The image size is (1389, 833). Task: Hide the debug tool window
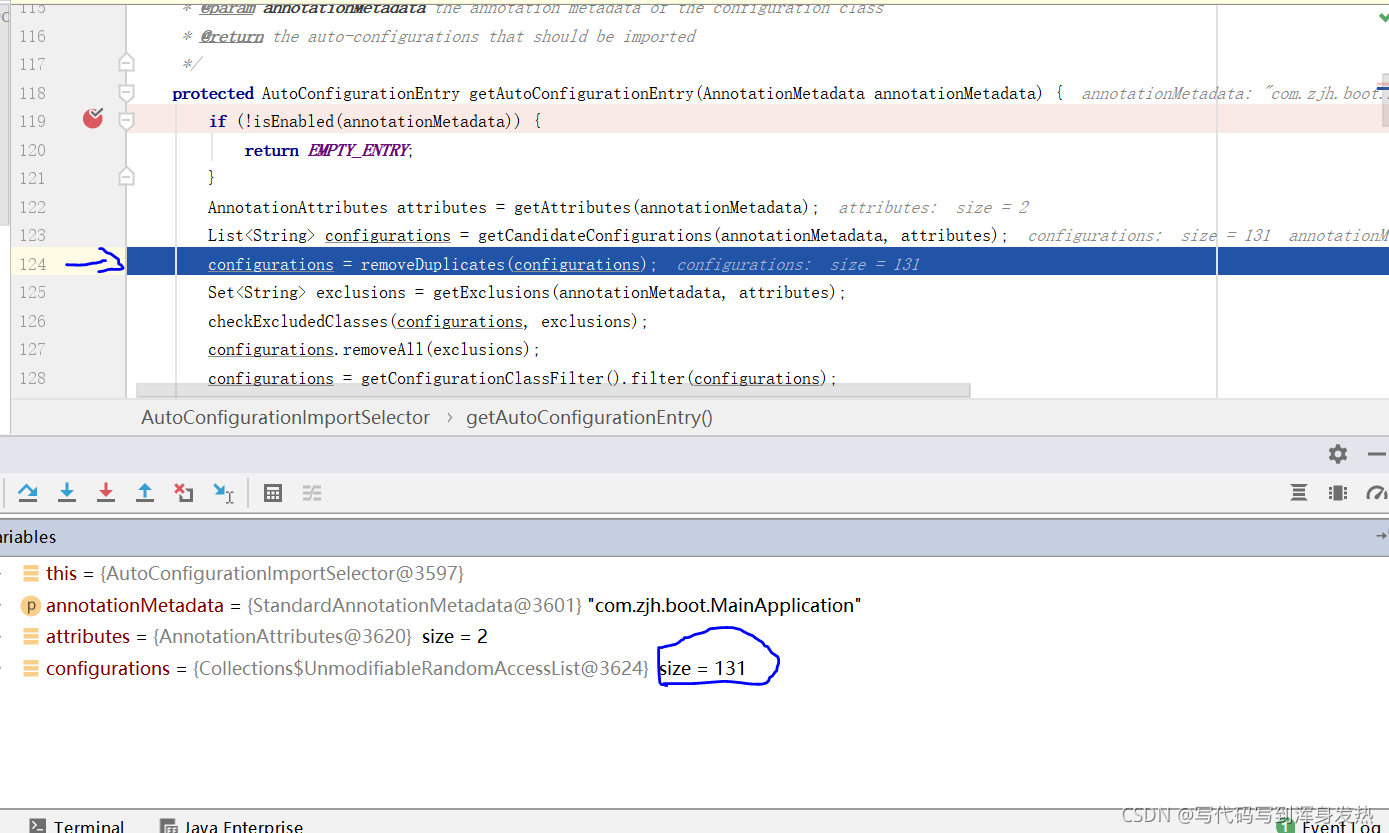tap(1377, 454)
